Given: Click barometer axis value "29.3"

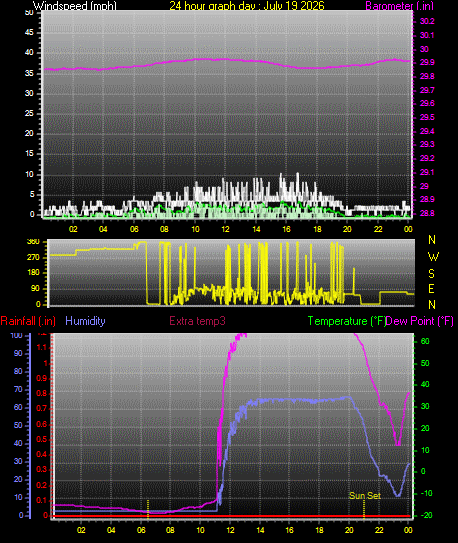Looking at the screenshot, I should point(427,144).
